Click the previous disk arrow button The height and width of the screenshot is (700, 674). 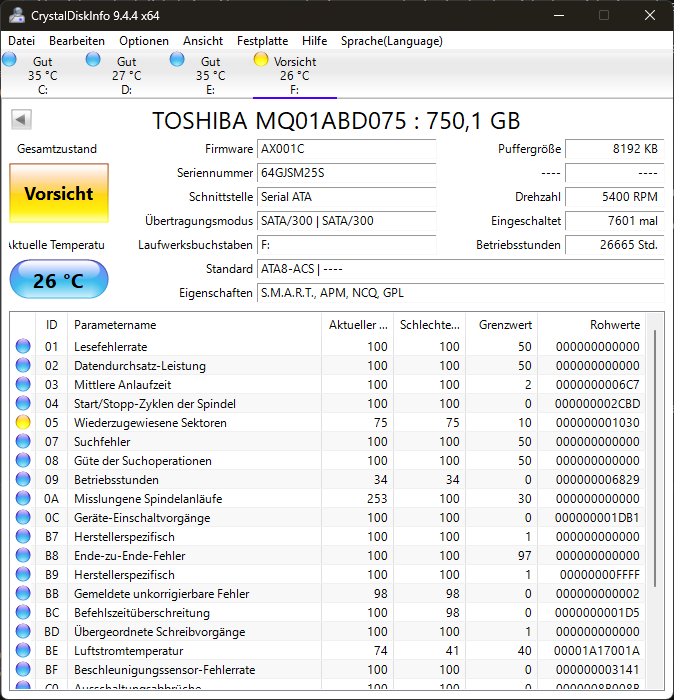21,120
